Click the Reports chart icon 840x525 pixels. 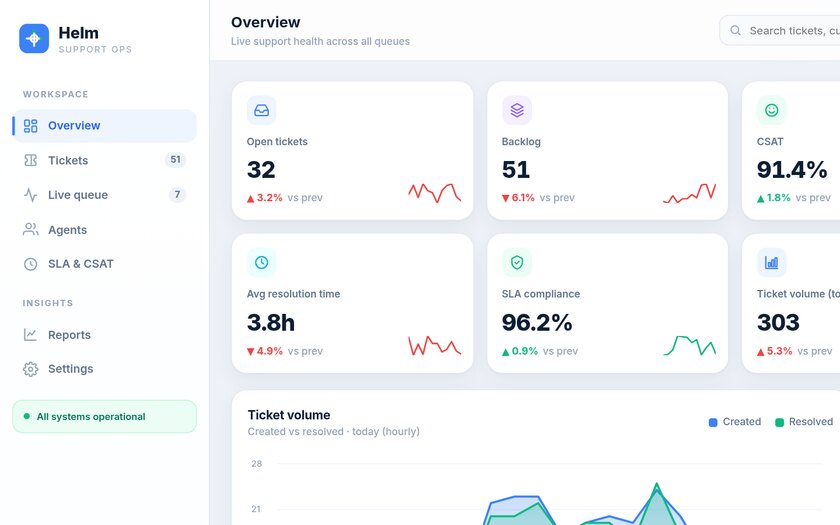(31, 335)
